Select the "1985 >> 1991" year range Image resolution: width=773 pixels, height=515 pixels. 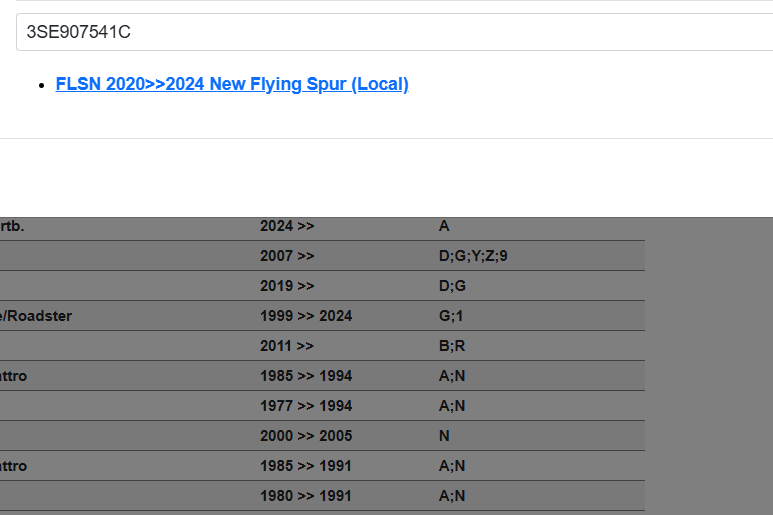(306, 466)
